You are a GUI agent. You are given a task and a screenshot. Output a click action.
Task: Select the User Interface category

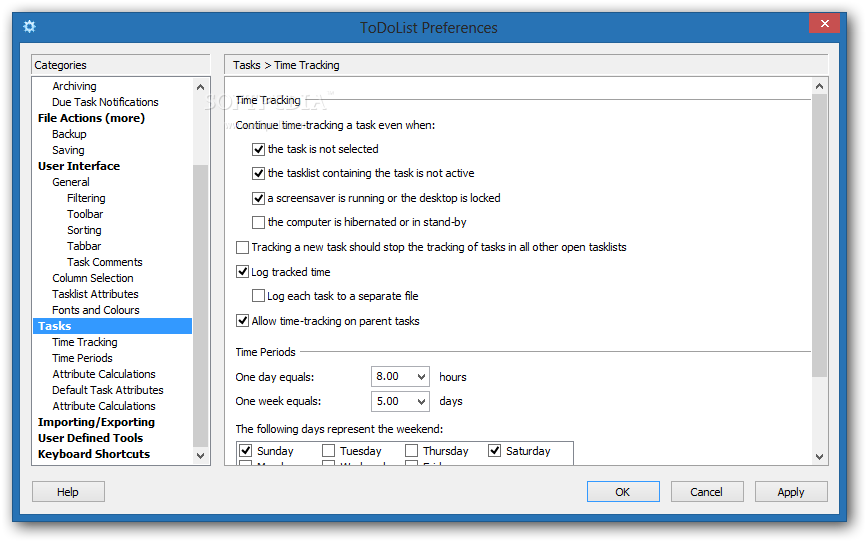[x=79, y=166]
